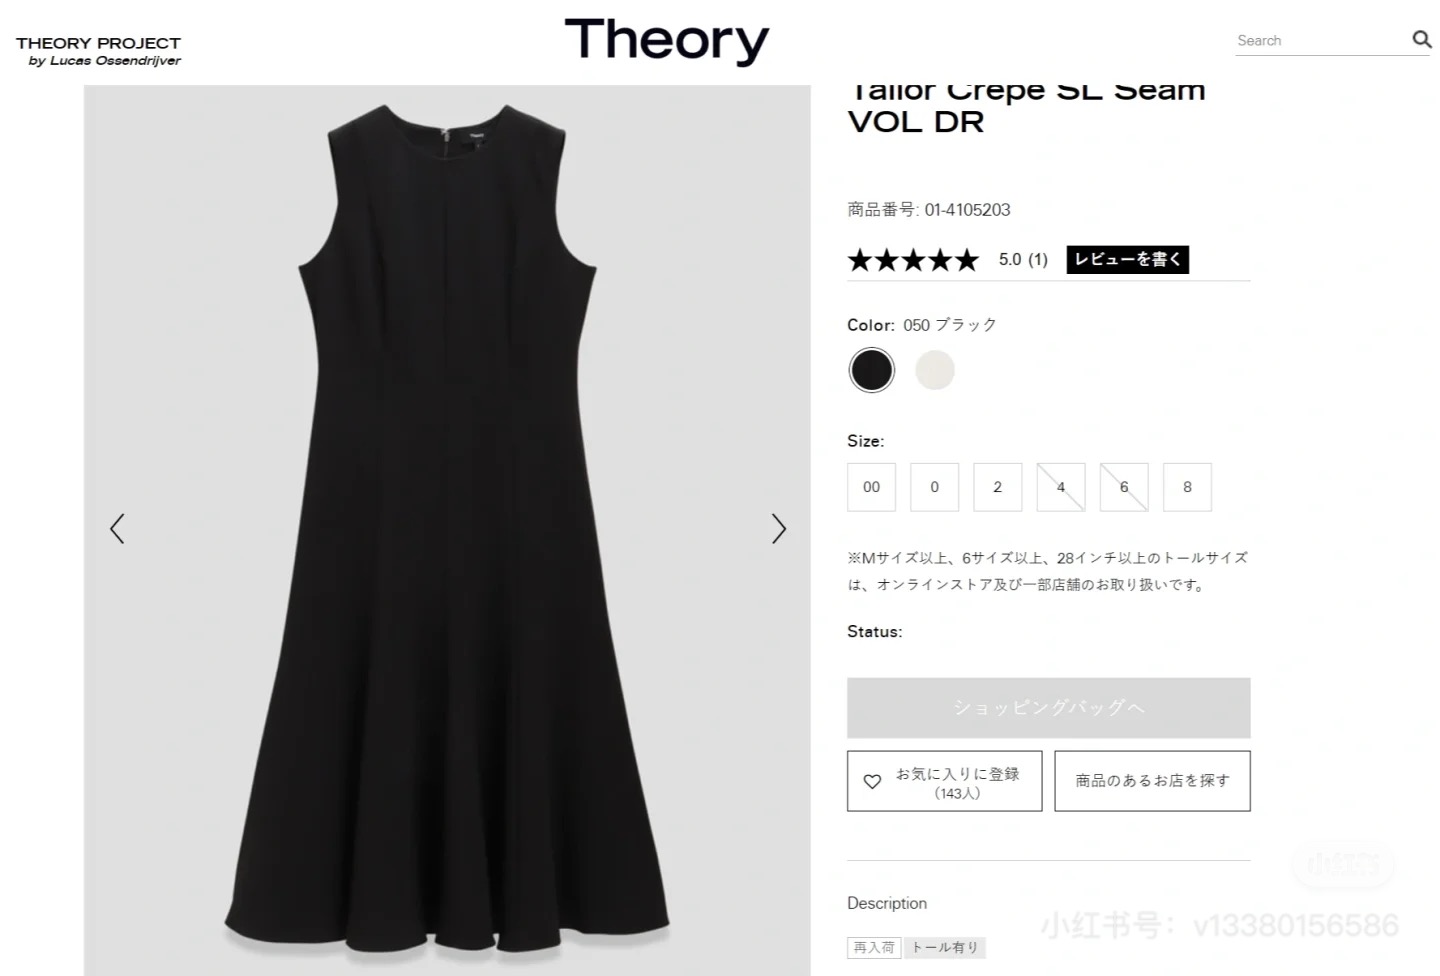Focus the Search input field
Screen dimensions: 1440x976
pos(1320,40)
